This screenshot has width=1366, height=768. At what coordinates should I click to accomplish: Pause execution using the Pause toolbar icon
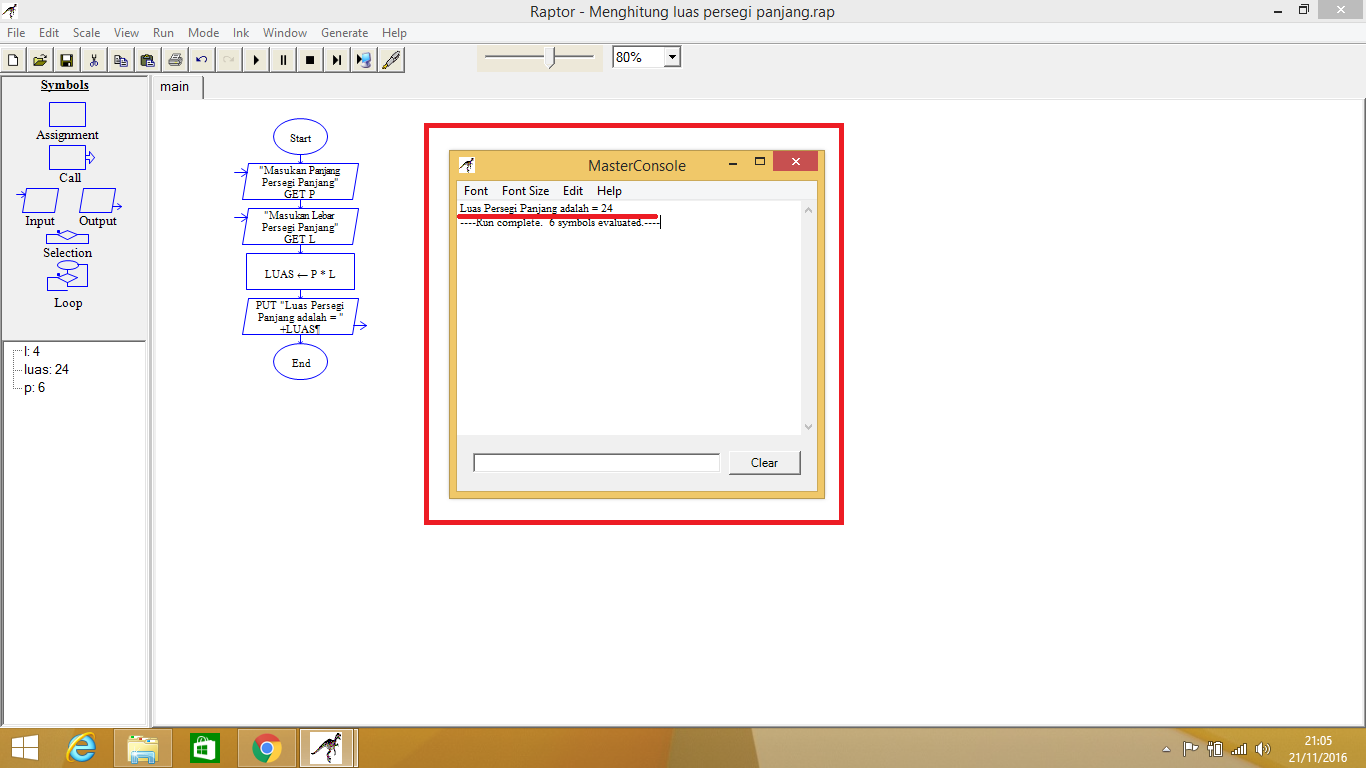point(283,59)
